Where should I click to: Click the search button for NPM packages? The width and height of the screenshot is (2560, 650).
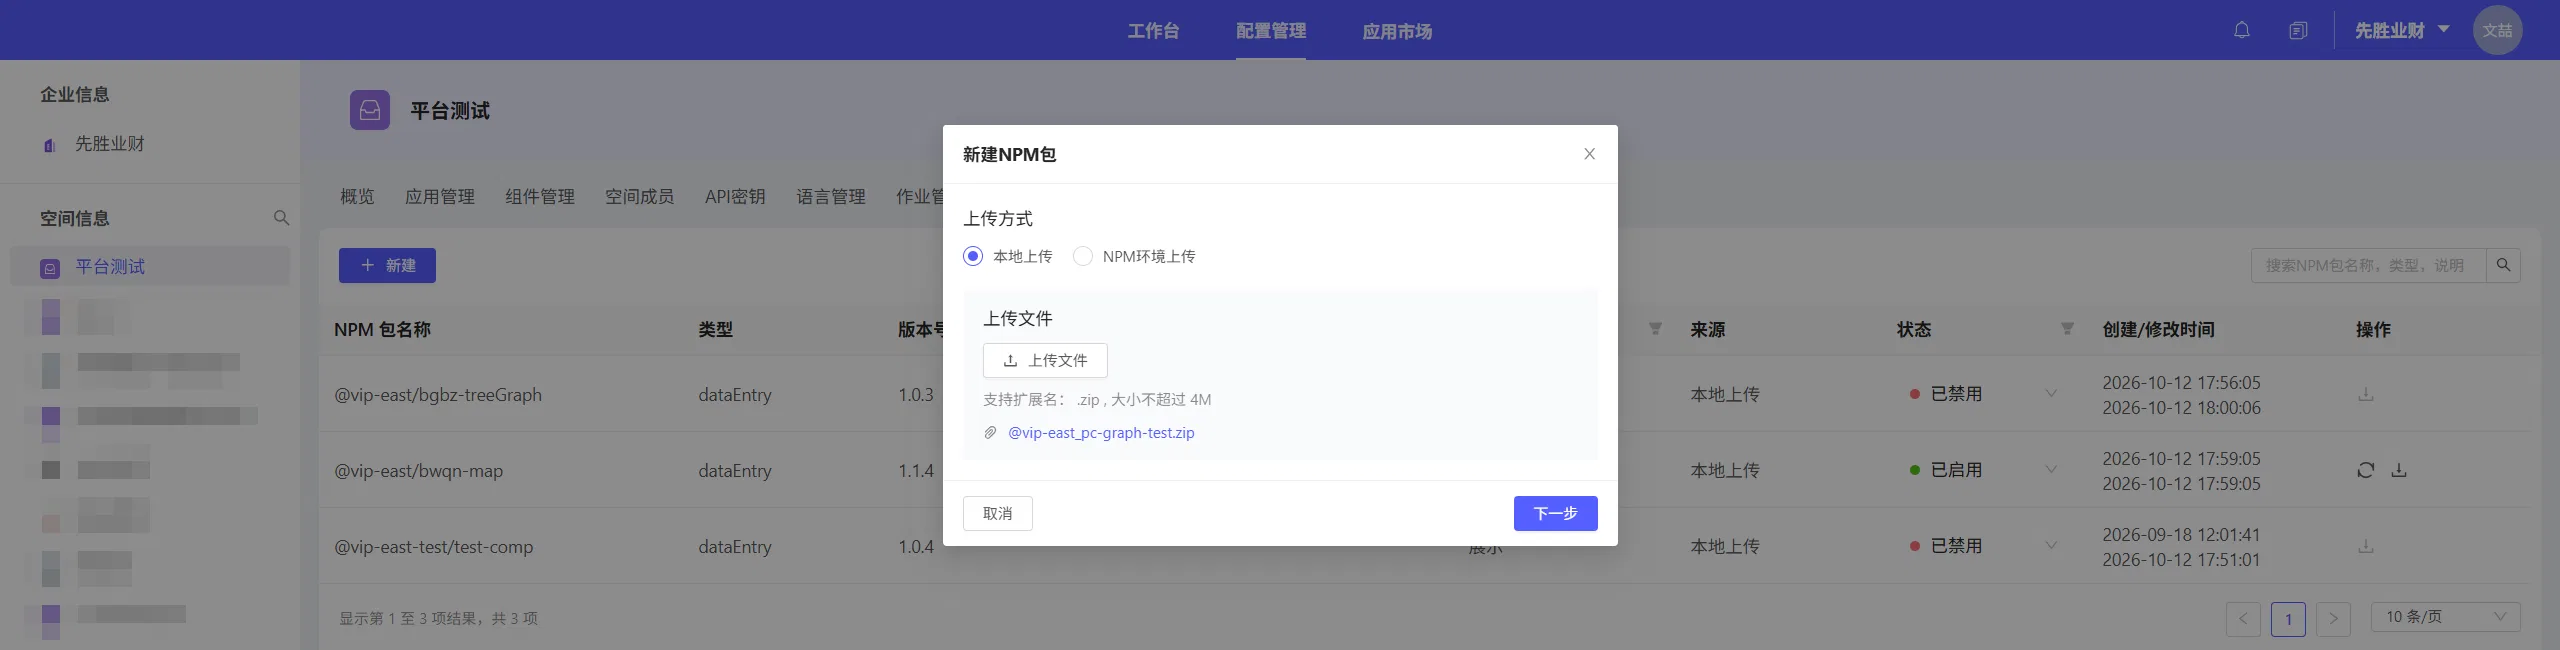click(x=2503, y=265)
